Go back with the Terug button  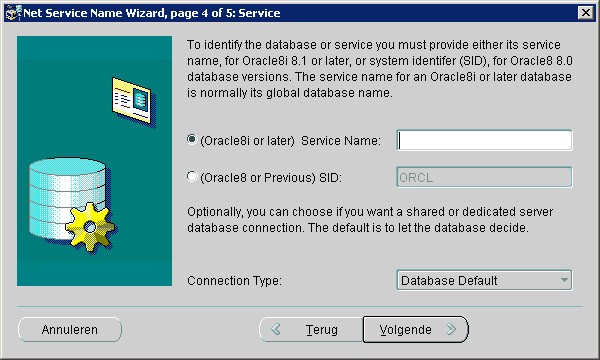coord(311,329)
